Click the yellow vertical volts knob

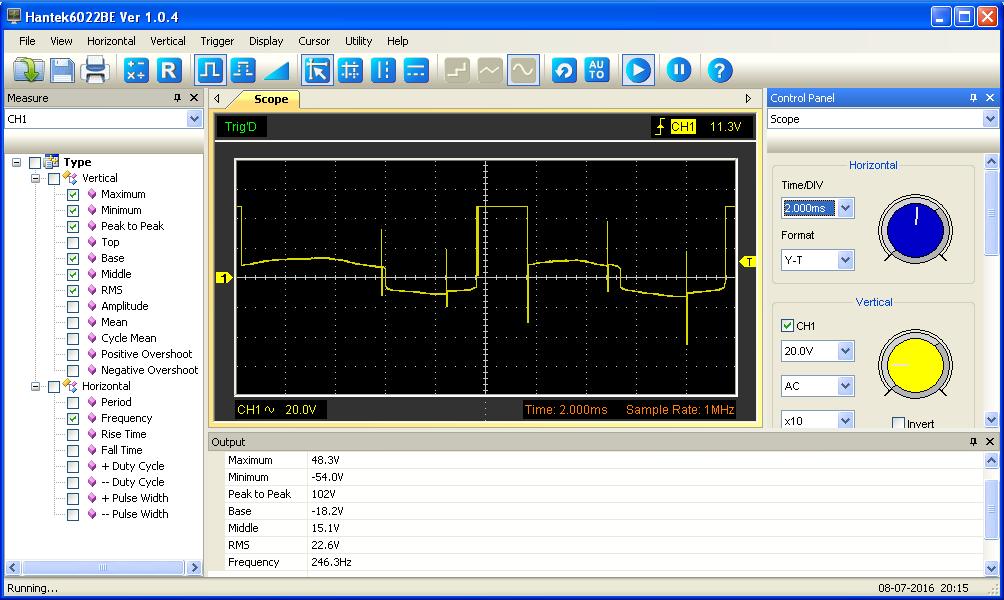coord(915,365)
